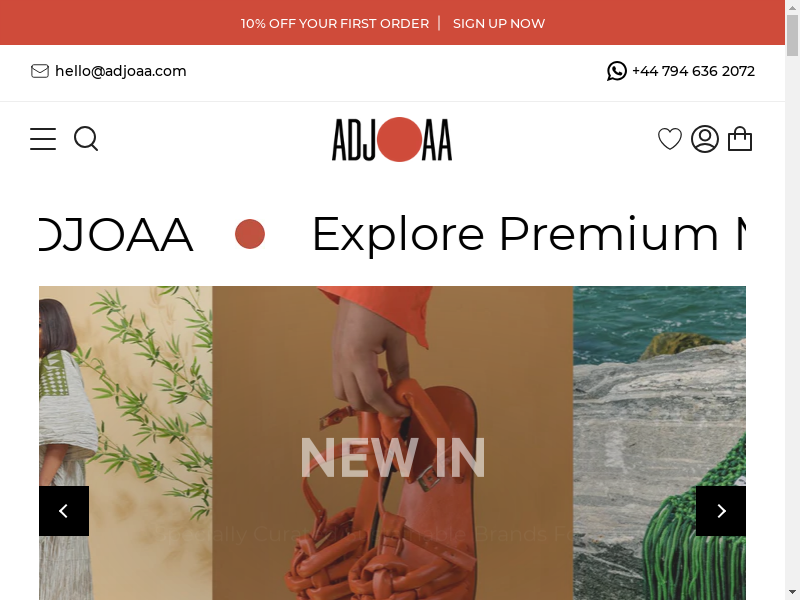Click the +44 794 636 2072 phone number
Viewport: 800px width, 600px height.
[x=693, y=71]
